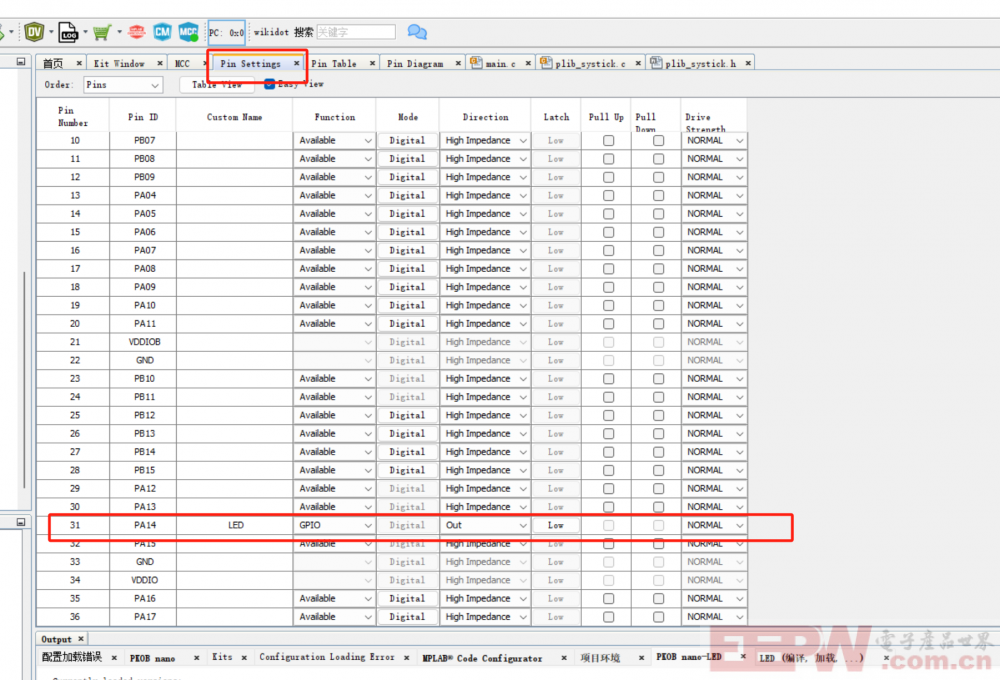Screen dimensions: 1000x680
Task: Switch to the 首页 tab
Action: 53,63
